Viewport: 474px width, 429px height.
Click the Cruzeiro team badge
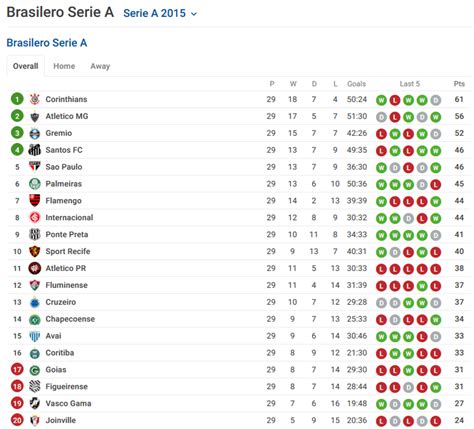tap(35, 302)
